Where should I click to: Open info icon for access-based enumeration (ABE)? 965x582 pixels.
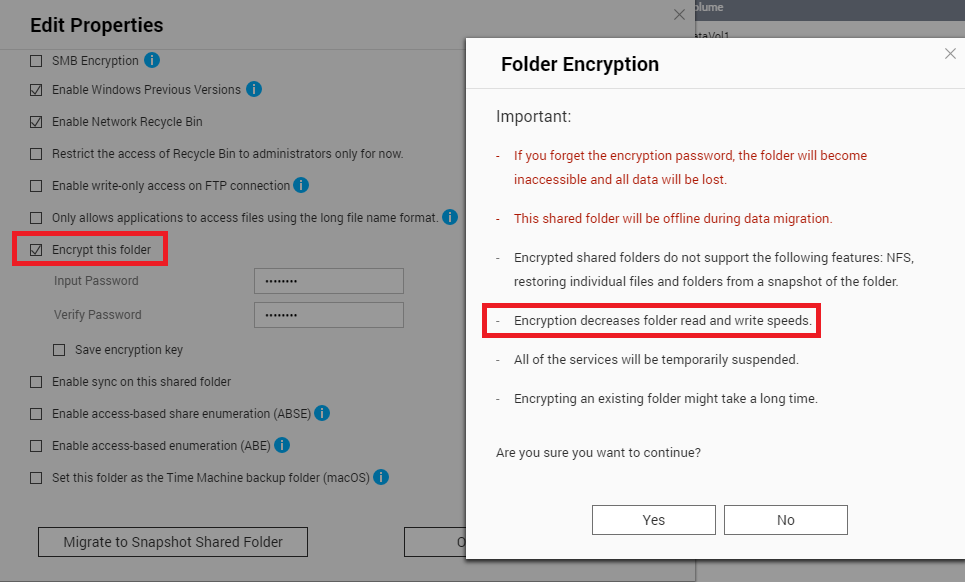(x=282, y=445)
